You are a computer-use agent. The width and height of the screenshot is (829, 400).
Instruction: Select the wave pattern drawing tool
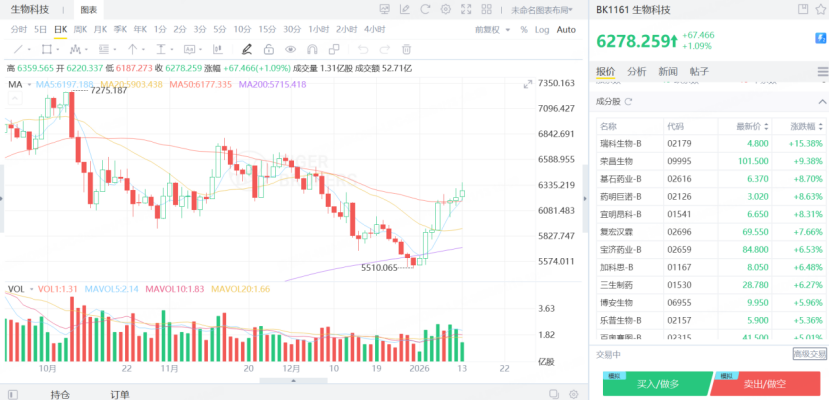(x=75, y=50)
